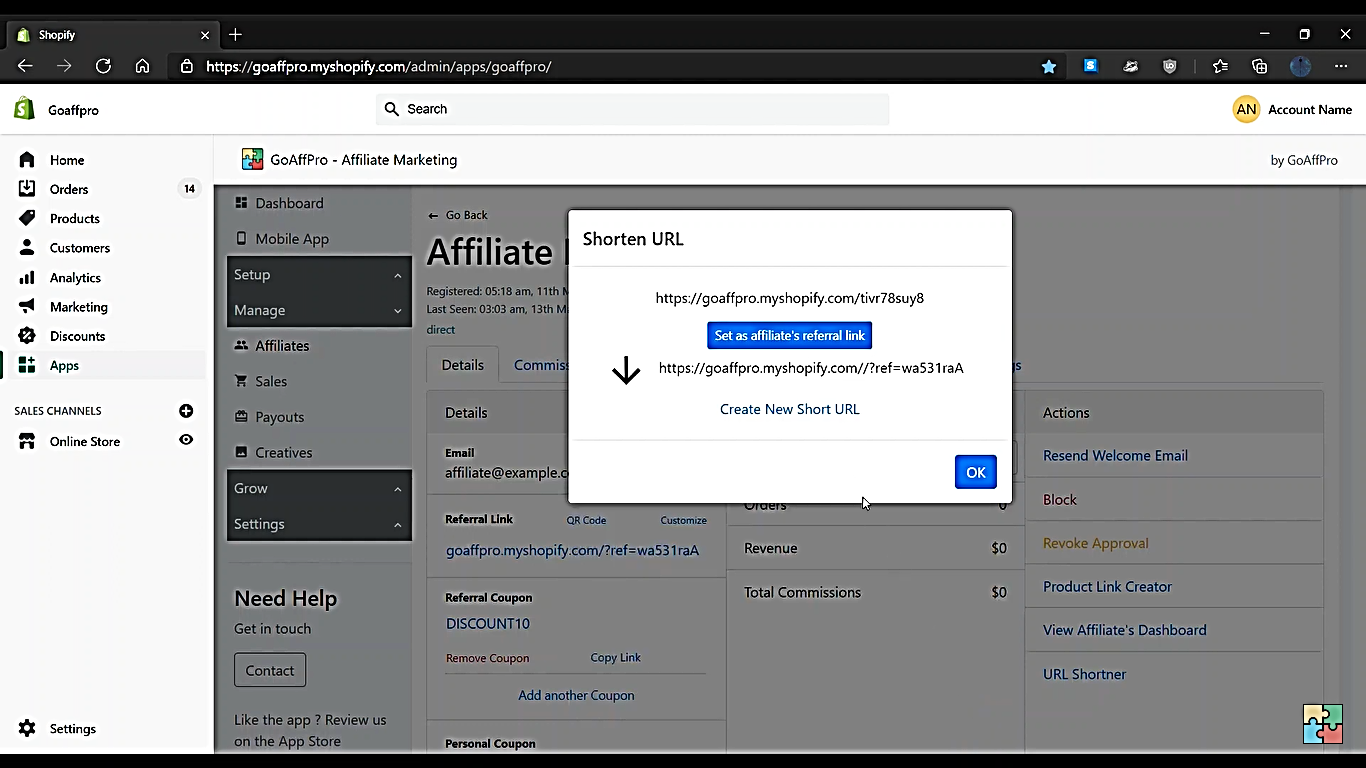
Task: Open the affiliate referral link URL
Action: coord(573,550)
